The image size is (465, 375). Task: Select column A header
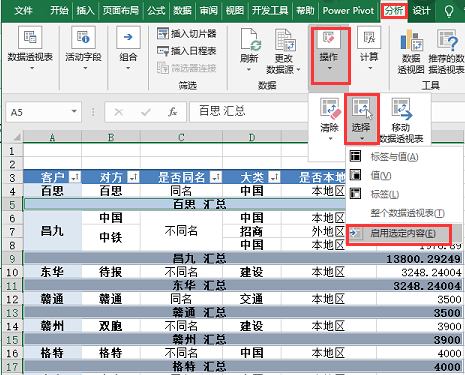coord(52,137)
